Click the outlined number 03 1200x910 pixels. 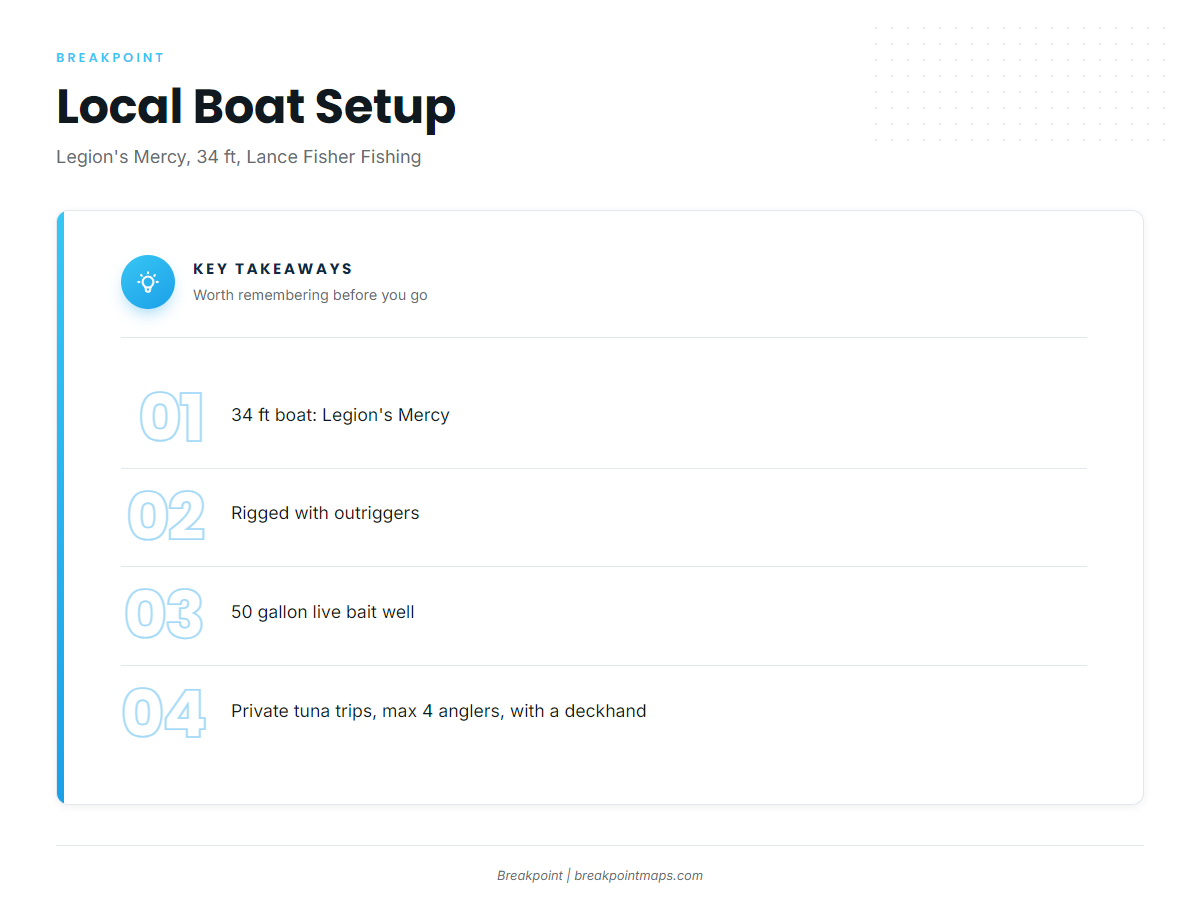click(x=164, y=614)
